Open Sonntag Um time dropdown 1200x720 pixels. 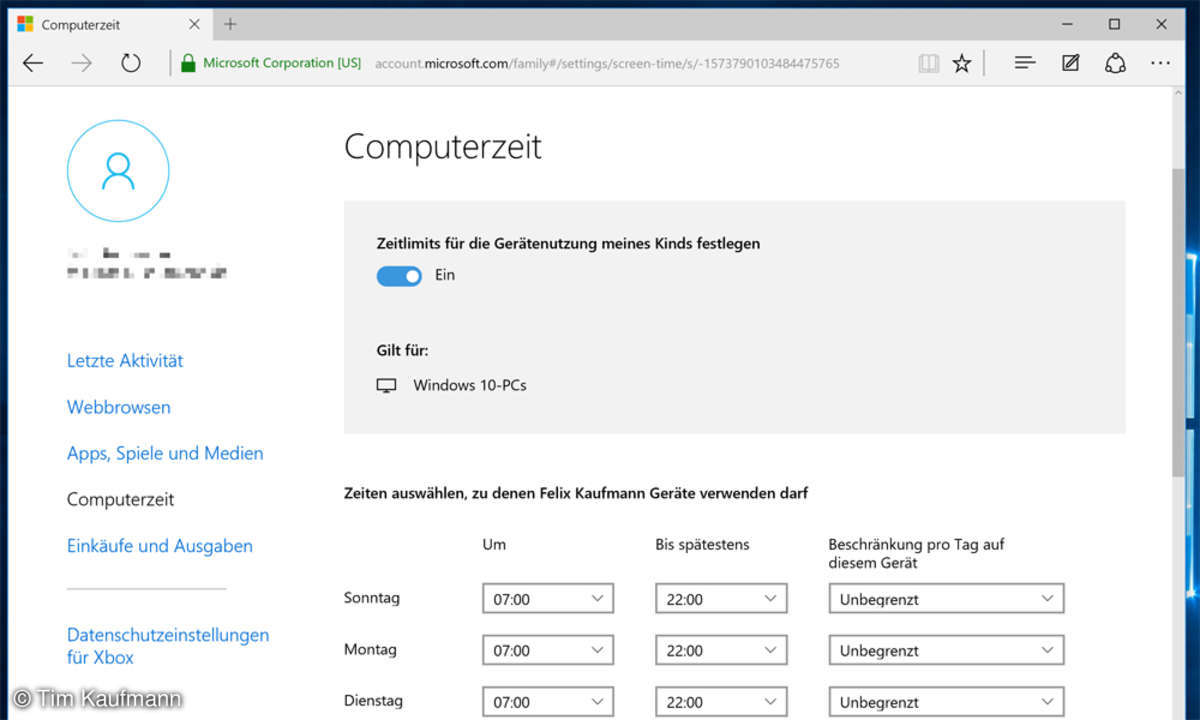(548, 599)
